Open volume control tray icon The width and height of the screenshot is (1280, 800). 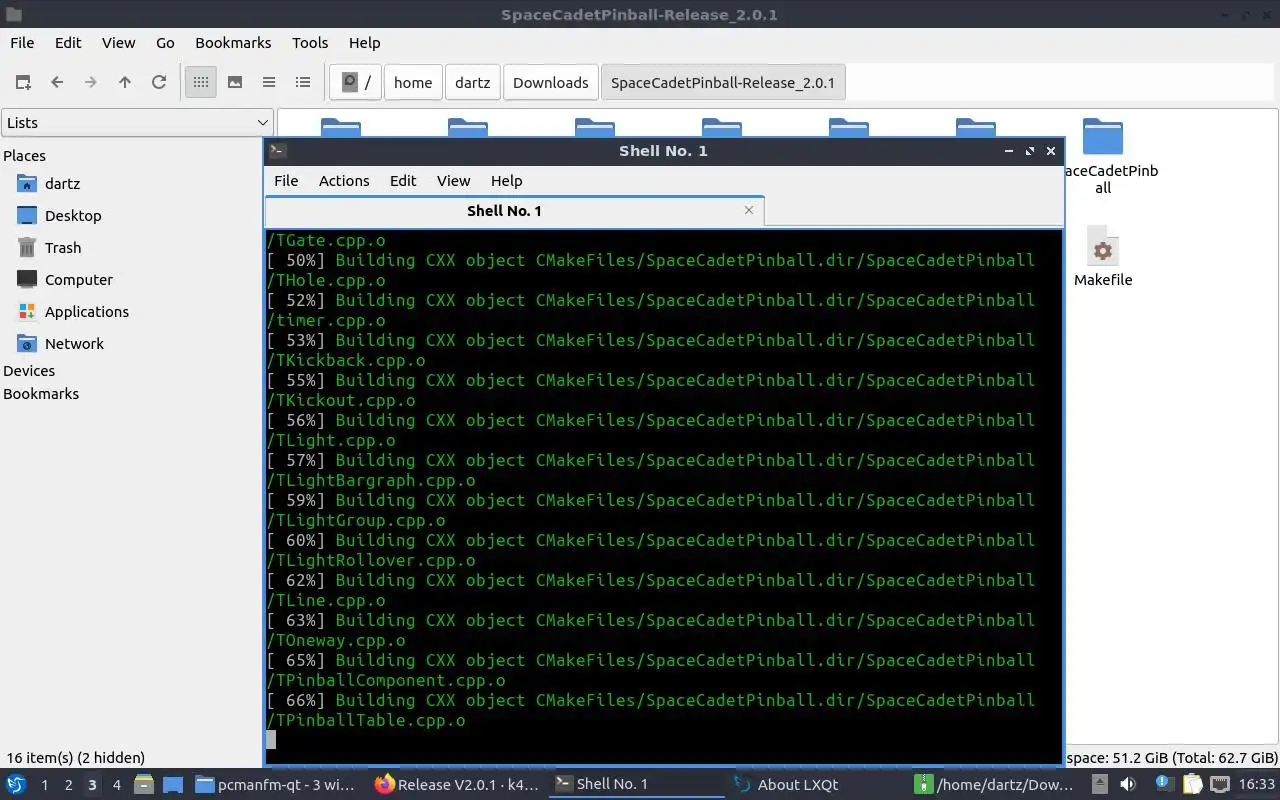click(1128, 784)
